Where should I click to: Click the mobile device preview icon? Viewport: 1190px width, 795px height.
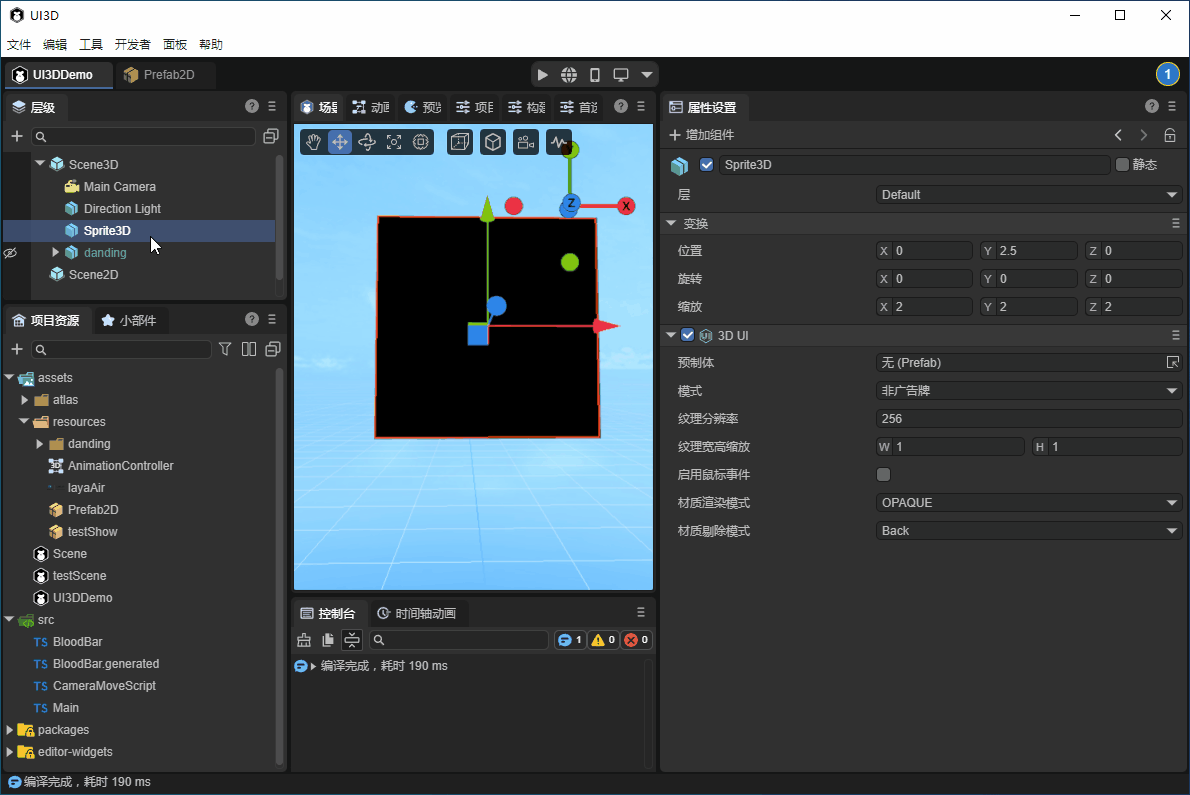pos(595,75)
